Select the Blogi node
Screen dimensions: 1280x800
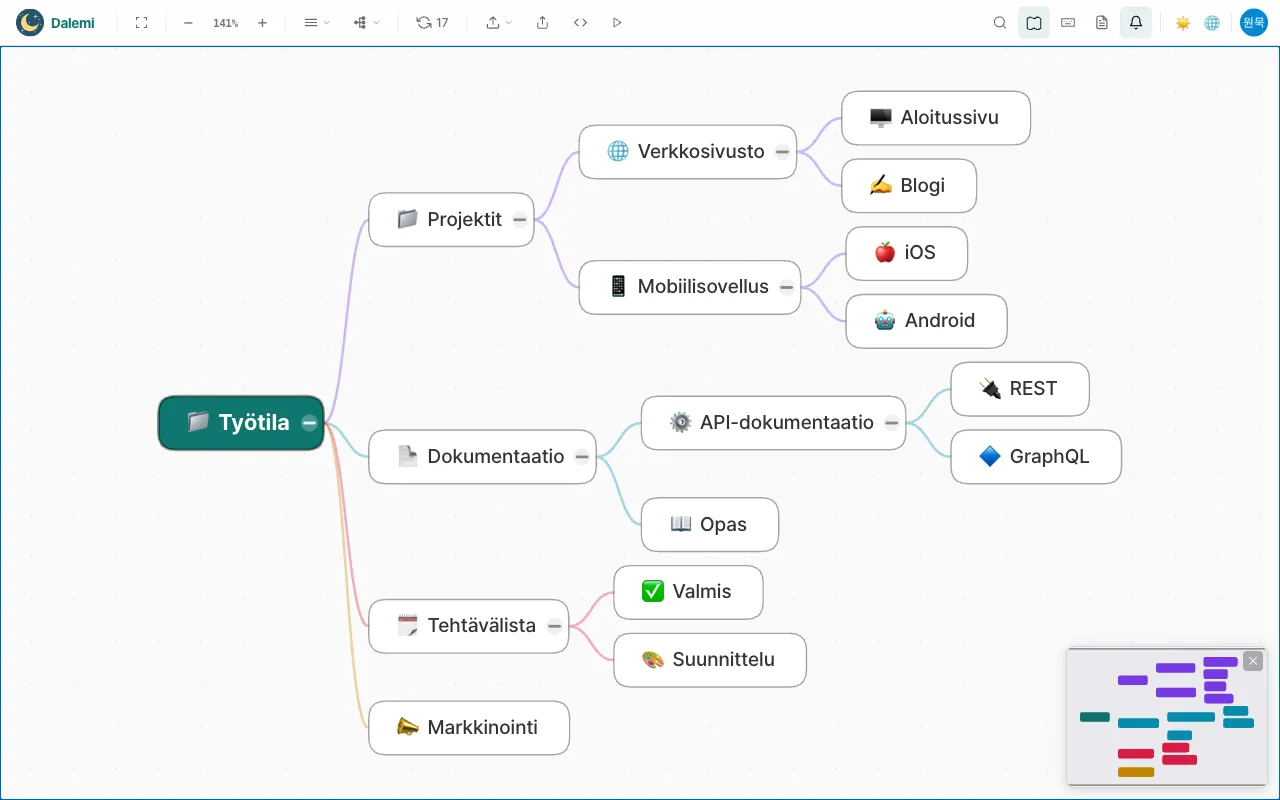click(x=909, y=186)
